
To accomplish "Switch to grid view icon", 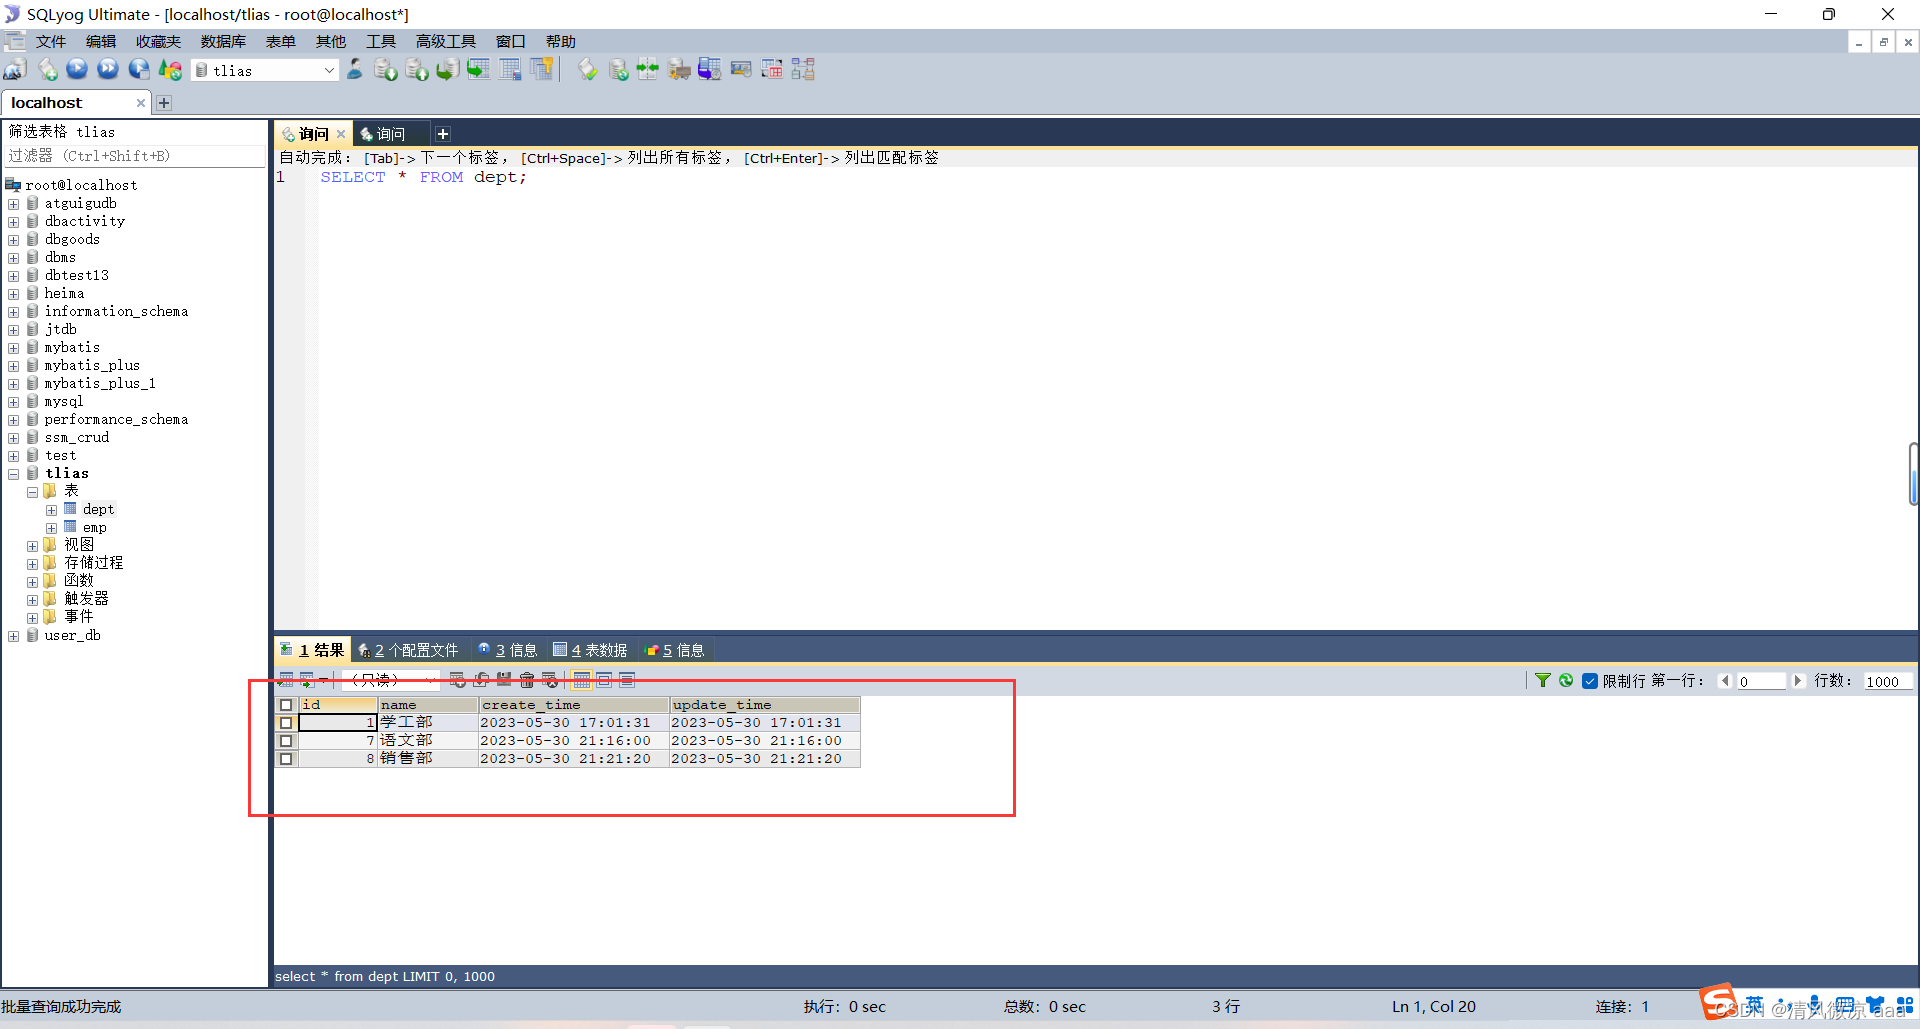I will tap(582, 680).
